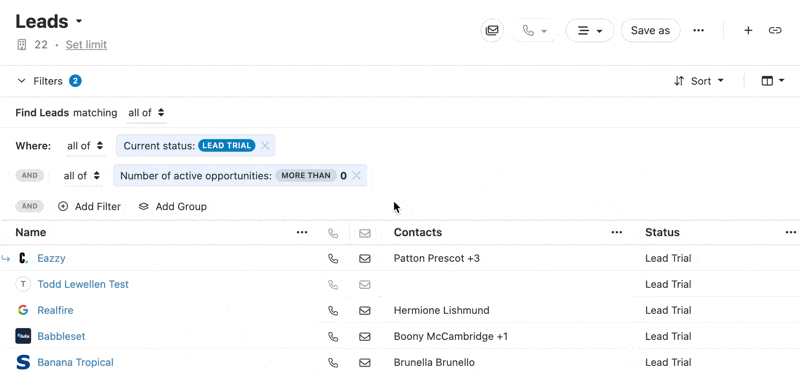Open Contacts column options ellipsis
Screen dimensions: 800x380
coord(617,233)
